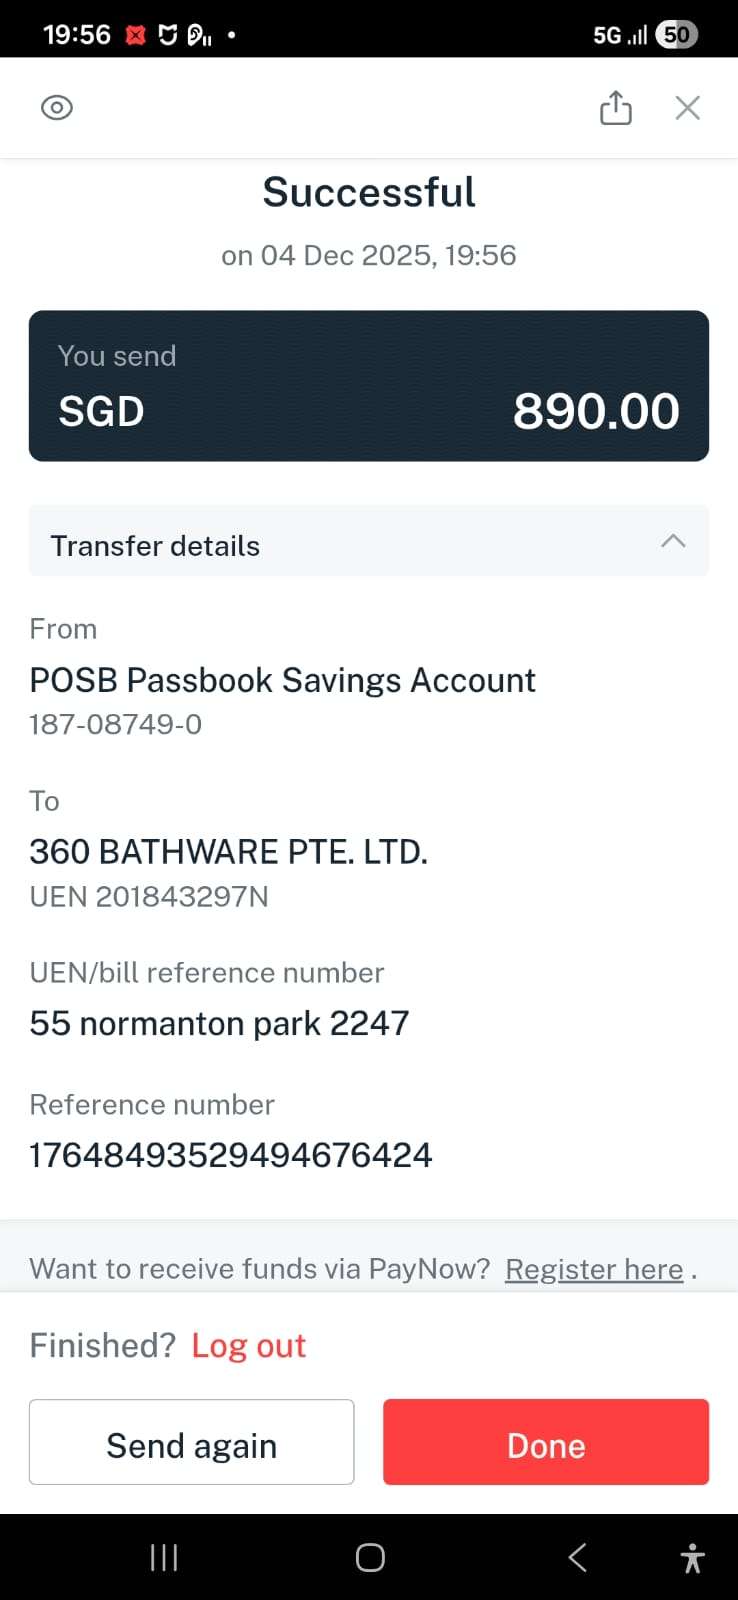The image size is (738, 1600).
Task: Tap the POSB Passbook Savings Account entry
Action: pyautogui.click(x=282, y=681)
